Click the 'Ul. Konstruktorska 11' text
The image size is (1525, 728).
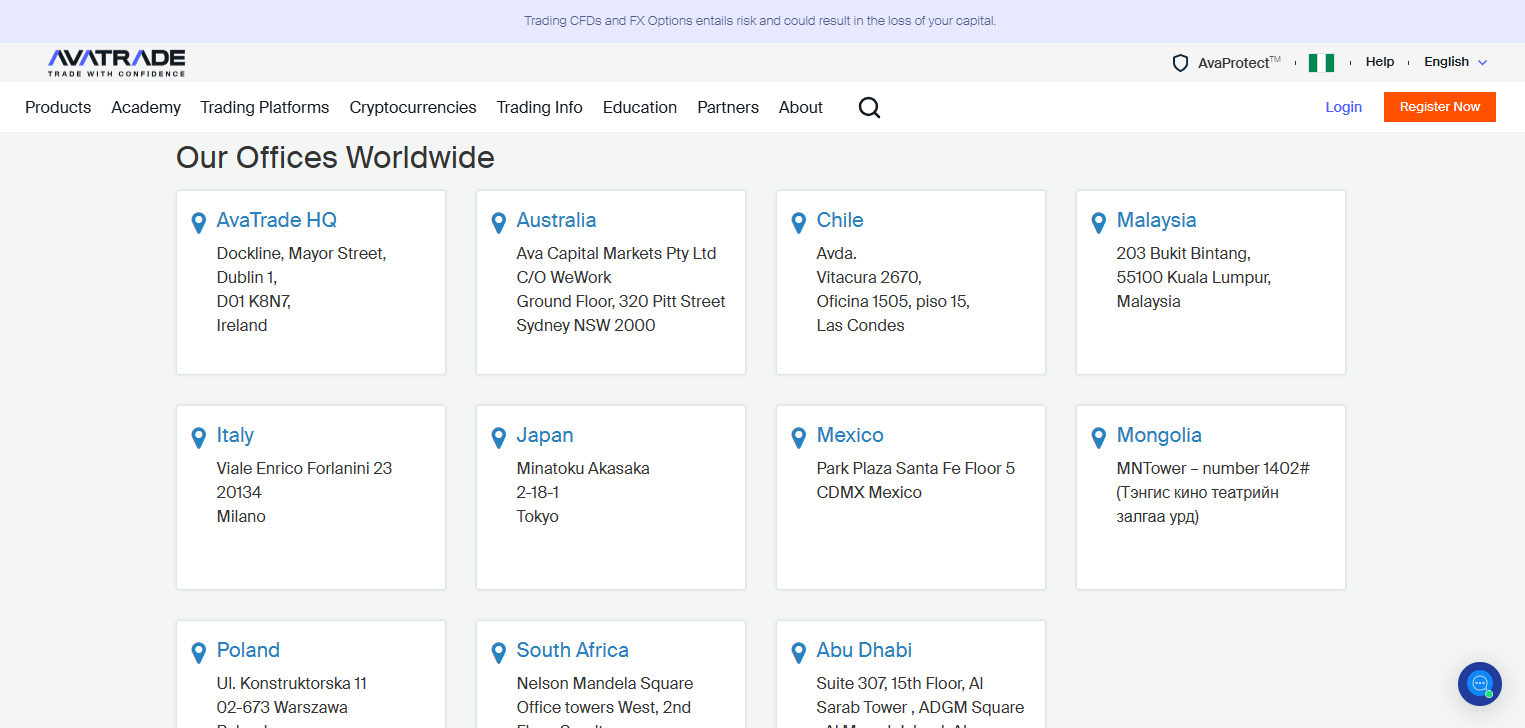(x=292, y=684)
